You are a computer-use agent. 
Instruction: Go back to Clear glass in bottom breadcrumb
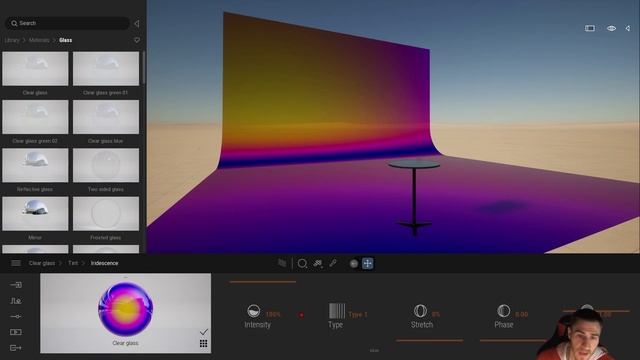(42, 263)
